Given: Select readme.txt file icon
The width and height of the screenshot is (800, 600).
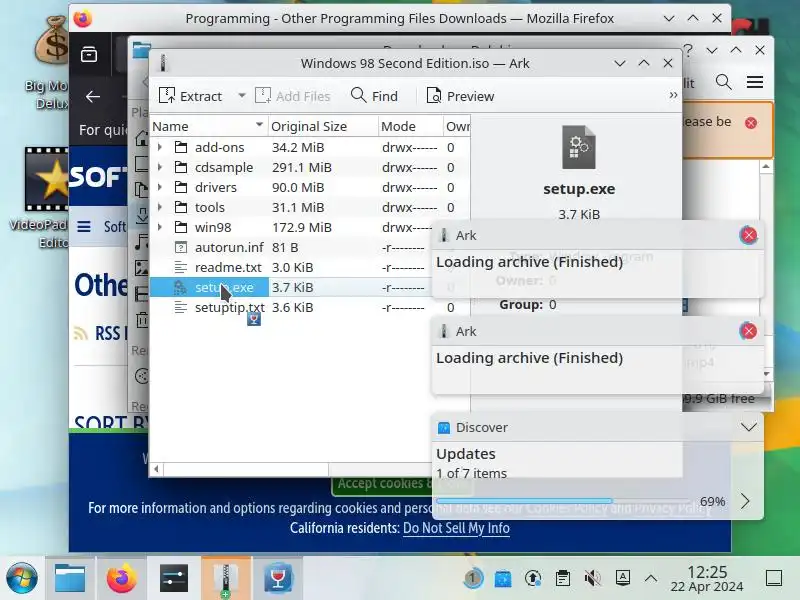Looking at the screenshot, I should click(x=181, y=267).
